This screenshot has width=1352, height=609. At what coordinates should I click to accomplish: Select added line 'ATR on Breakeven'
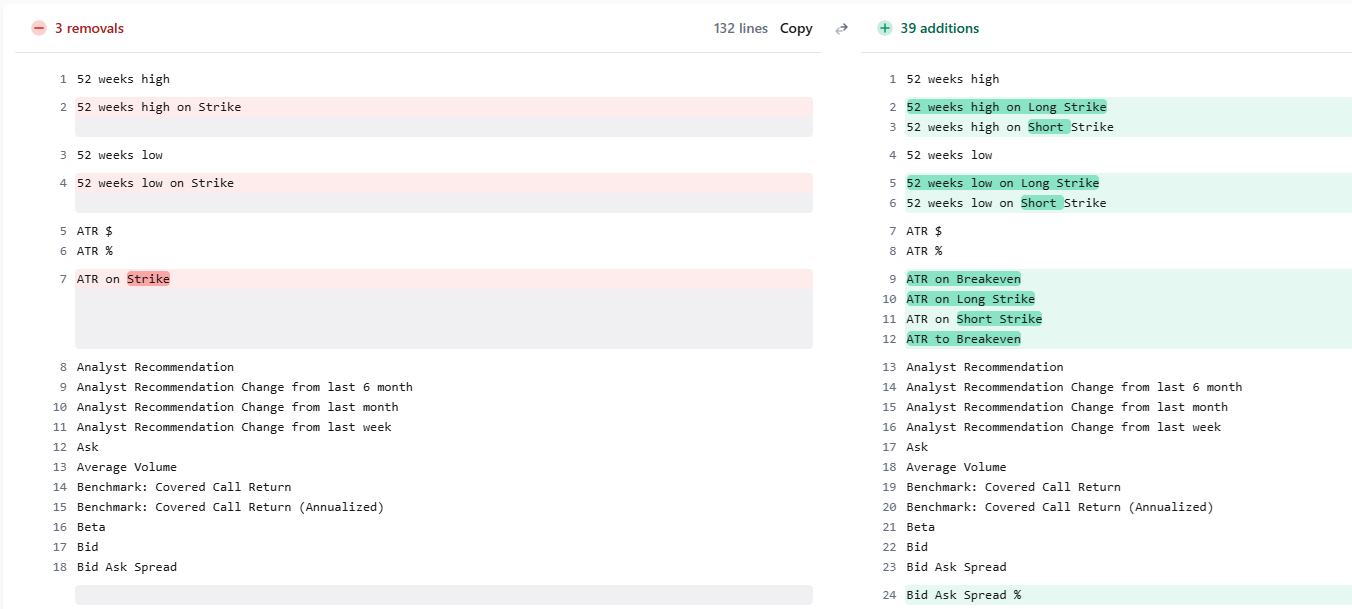(1128, 279)
